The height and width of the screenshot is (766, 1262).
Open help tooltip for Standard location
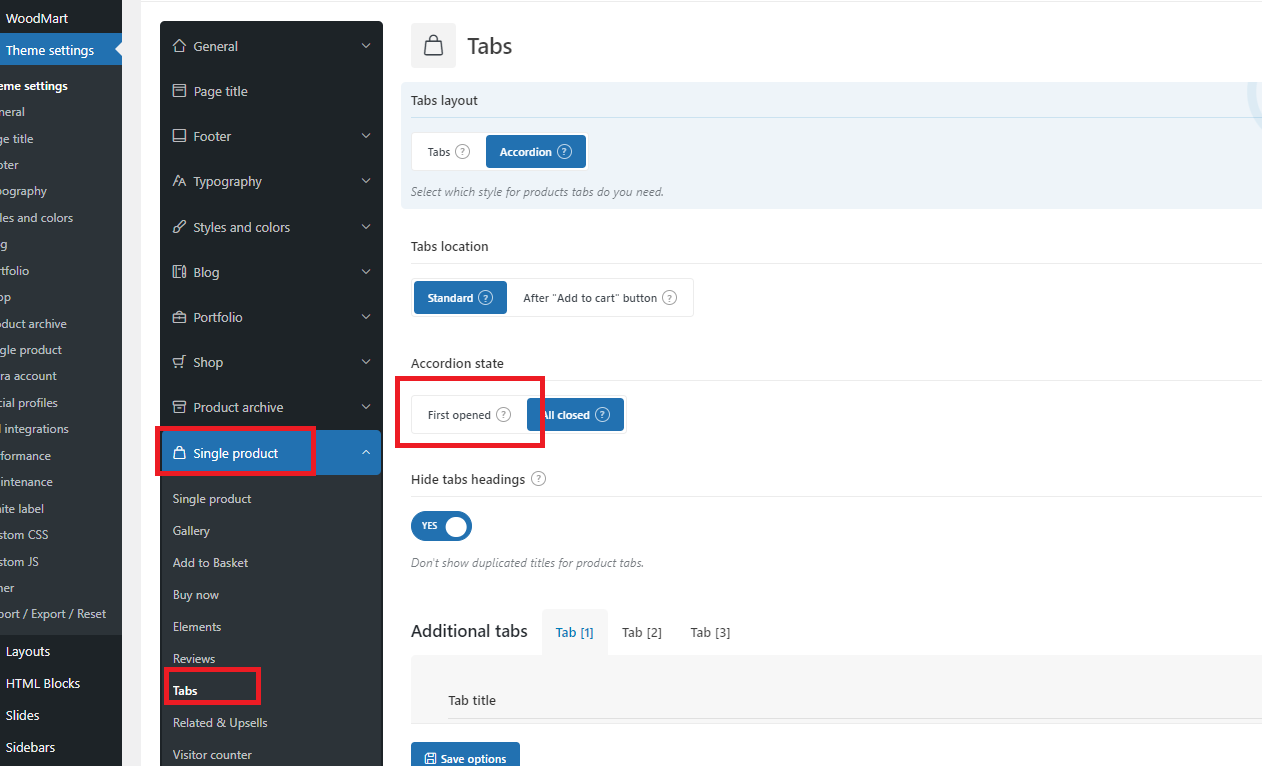pyautogui.click(x=485, y=298)
